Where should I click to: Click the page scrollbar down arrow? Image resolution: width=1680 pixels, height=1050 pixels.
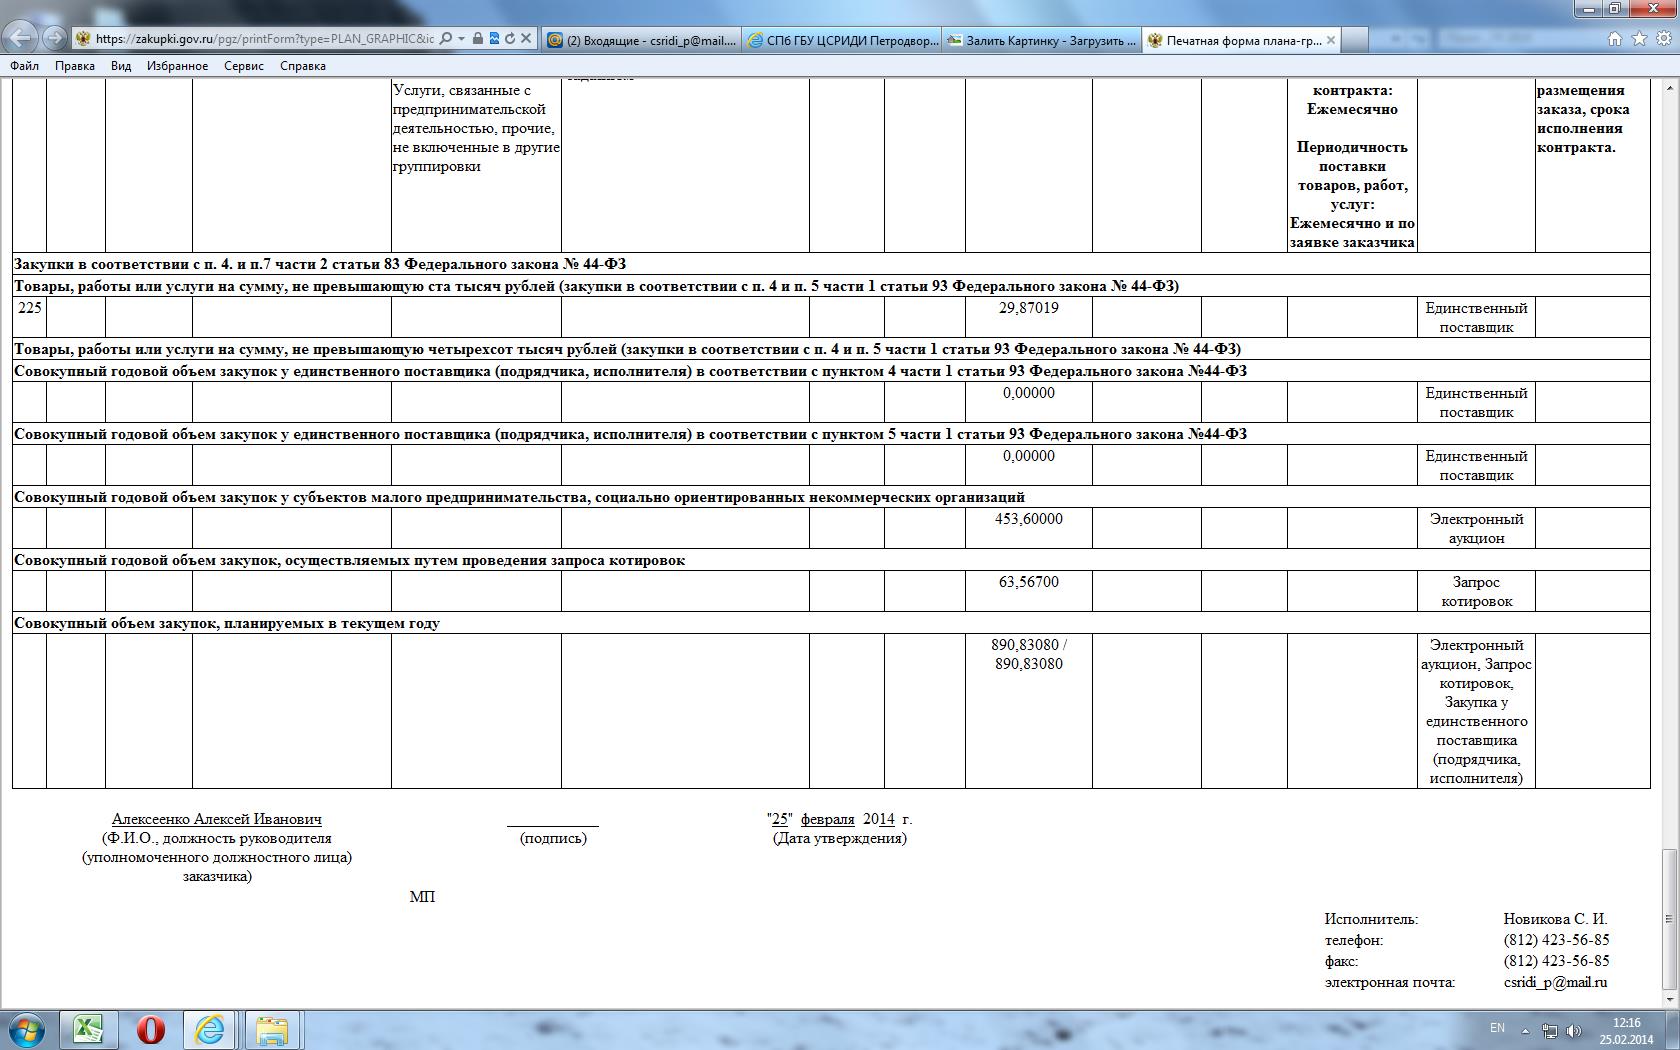(1668, 999)
